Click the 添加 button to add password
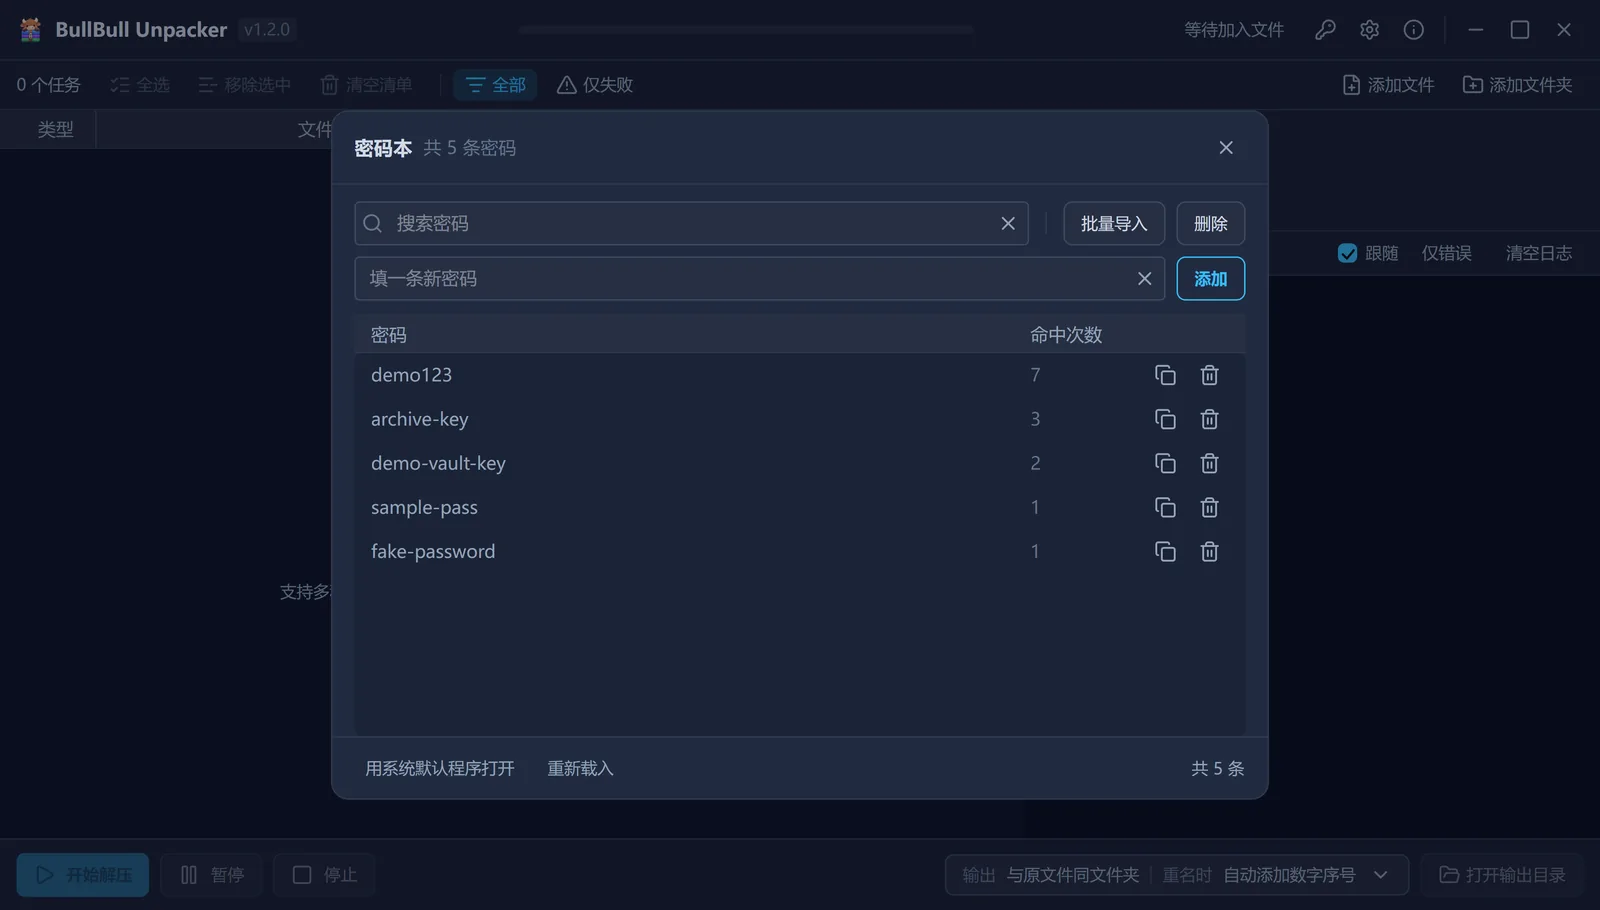Viewport: 1600px width, 910px height. pos(1210,278)
